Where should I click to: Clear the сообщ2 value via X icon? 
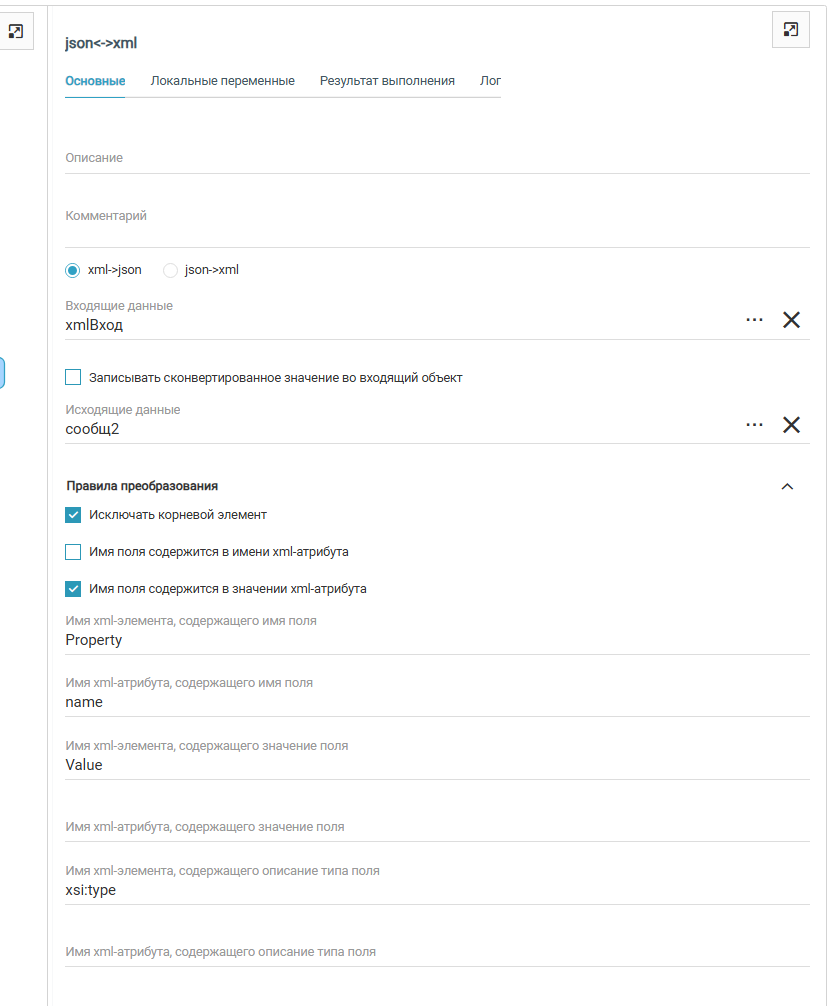coord(791,424)
